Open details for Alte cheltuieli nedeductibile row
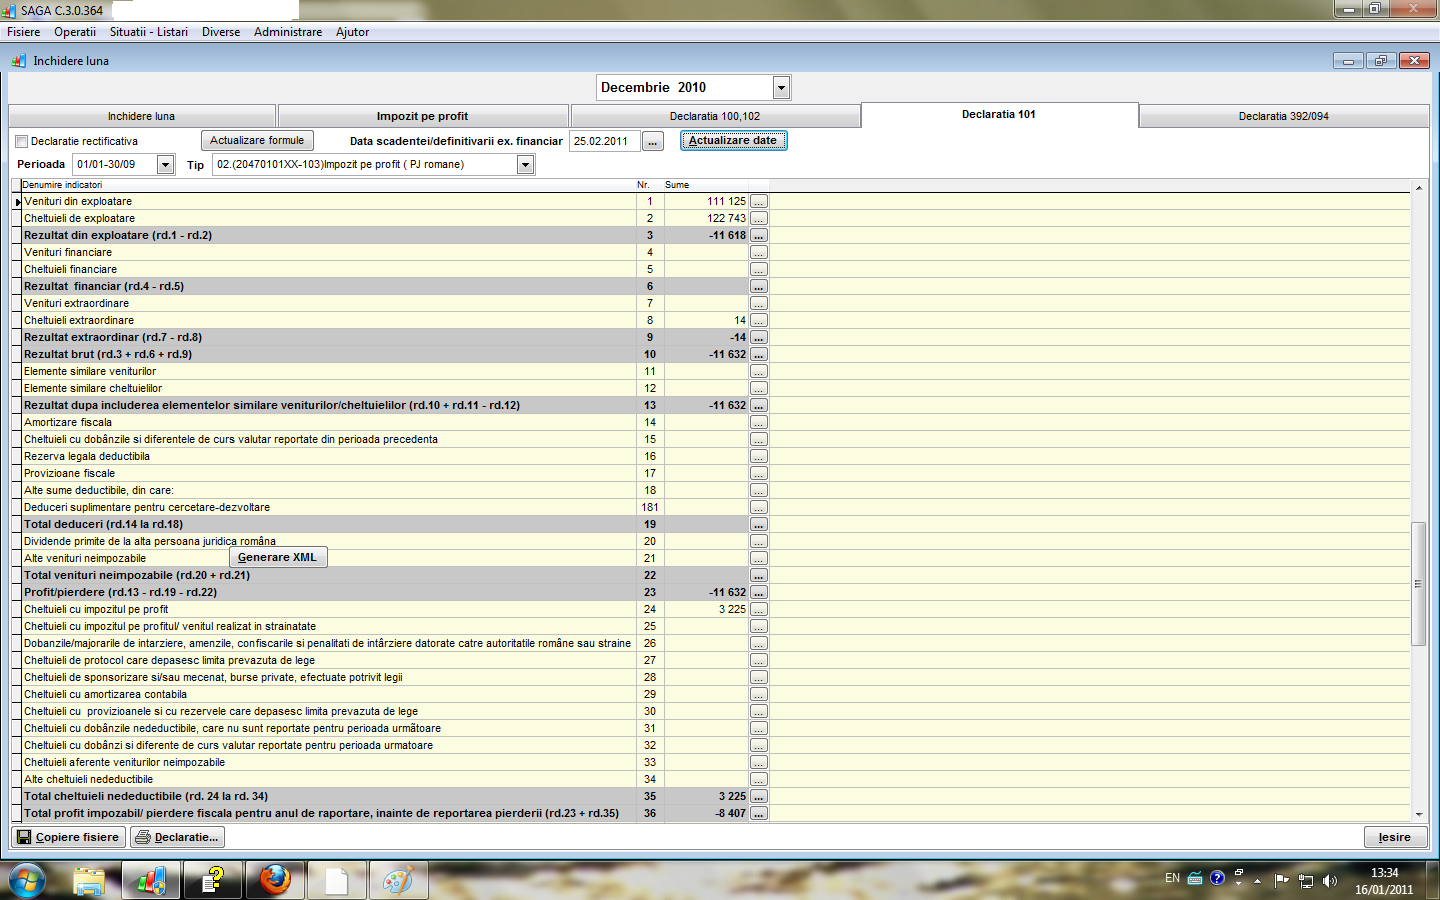Image resolution: width=1440 pixels, height=900 pixels. pos(759,779)
